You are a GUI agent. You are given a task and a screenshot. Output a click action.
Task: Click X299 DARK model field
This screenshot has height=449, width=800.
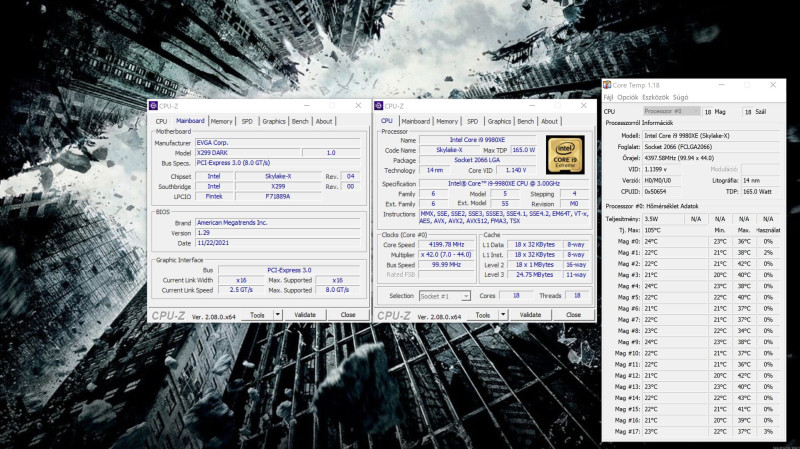click(248, 153)
